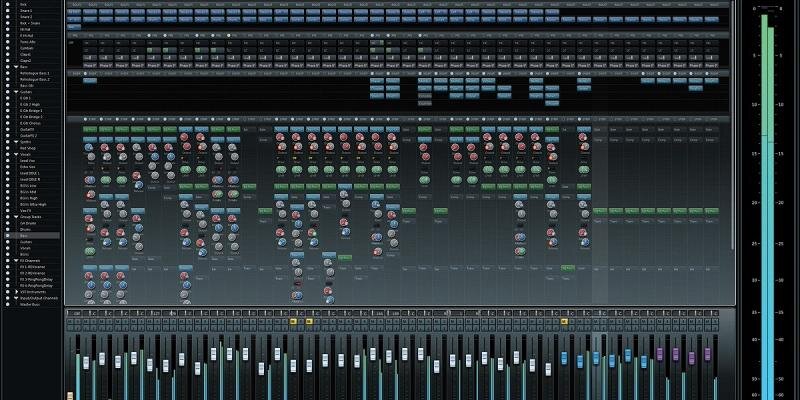
Task: Select BGVs Ultra High channel row
Action: click(33, 204)
